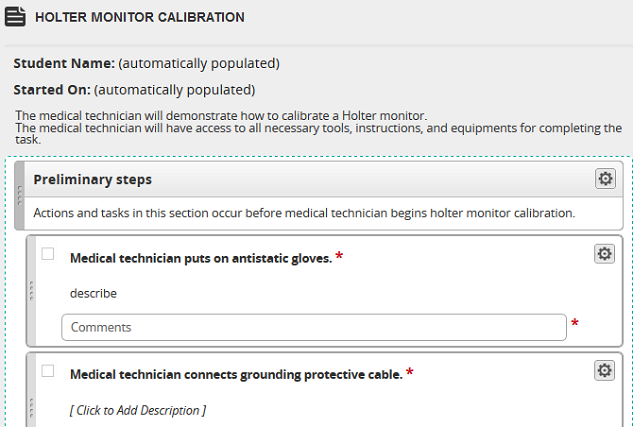This screenshot has height=429, width=635.
Task: Click to Add Description for grounding cable
Action: coord(138,410)
